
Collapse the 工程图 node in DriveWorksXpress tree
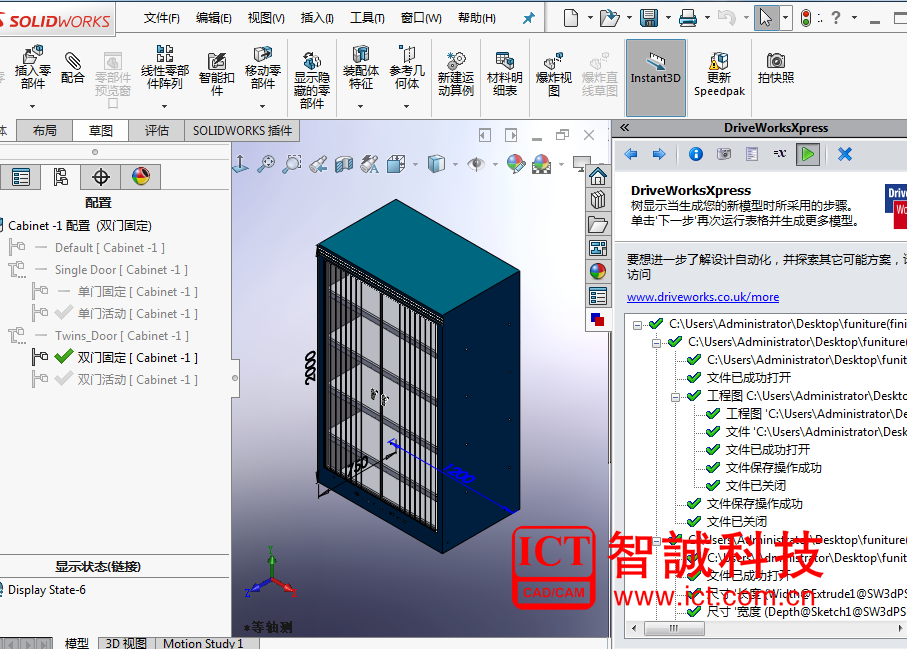click(675, 394)
